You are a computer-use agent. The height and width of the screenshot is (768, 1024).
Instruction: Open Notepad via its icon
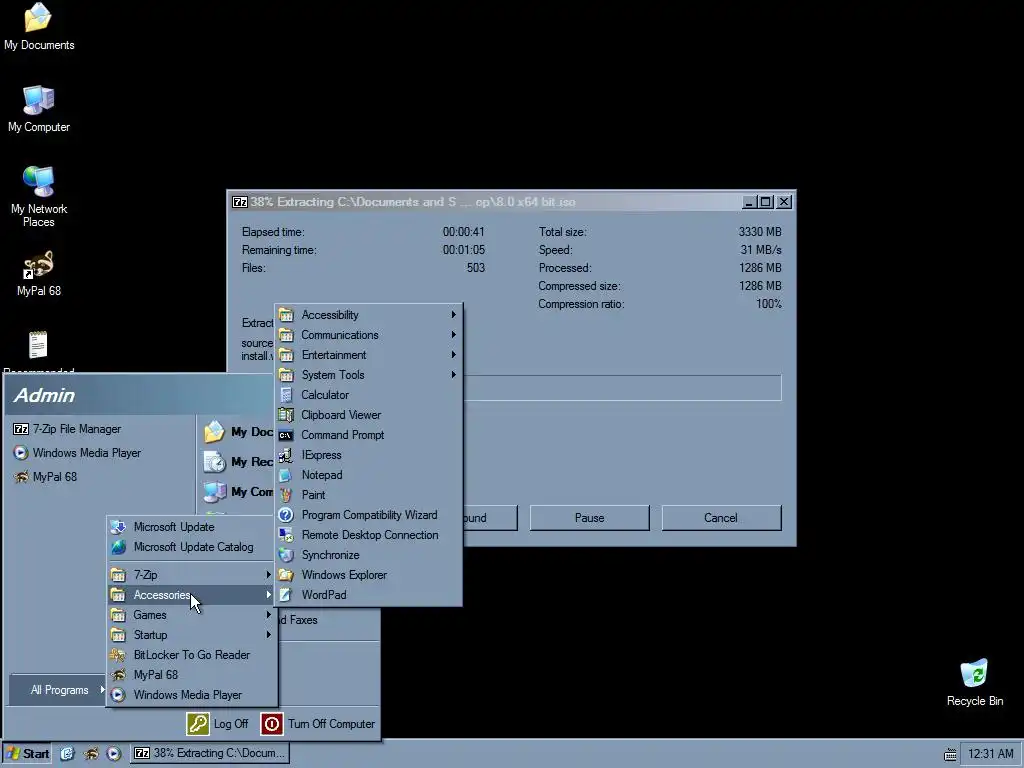pos(285,475)
